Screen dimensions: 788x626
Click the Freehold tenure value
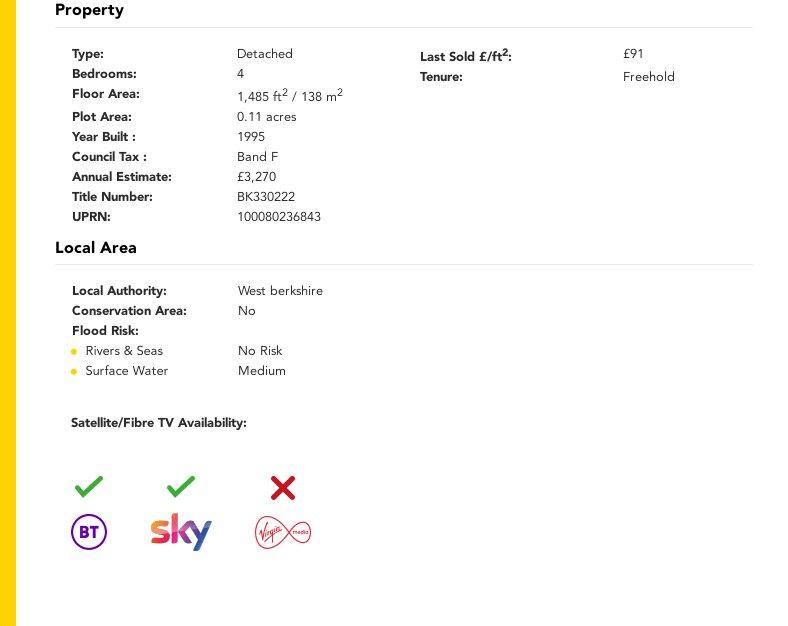649,77
